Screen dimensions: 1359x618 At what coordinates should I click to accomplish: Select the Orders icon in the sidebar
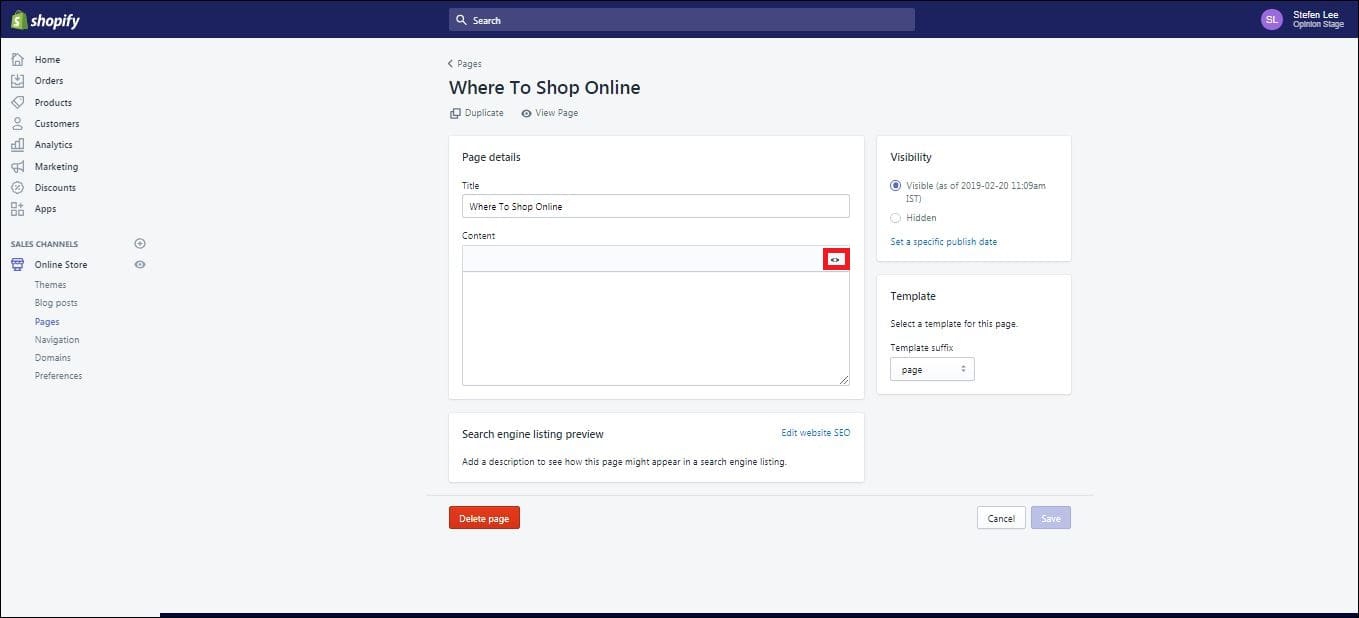pyautogui.click(x=18, y=80)
